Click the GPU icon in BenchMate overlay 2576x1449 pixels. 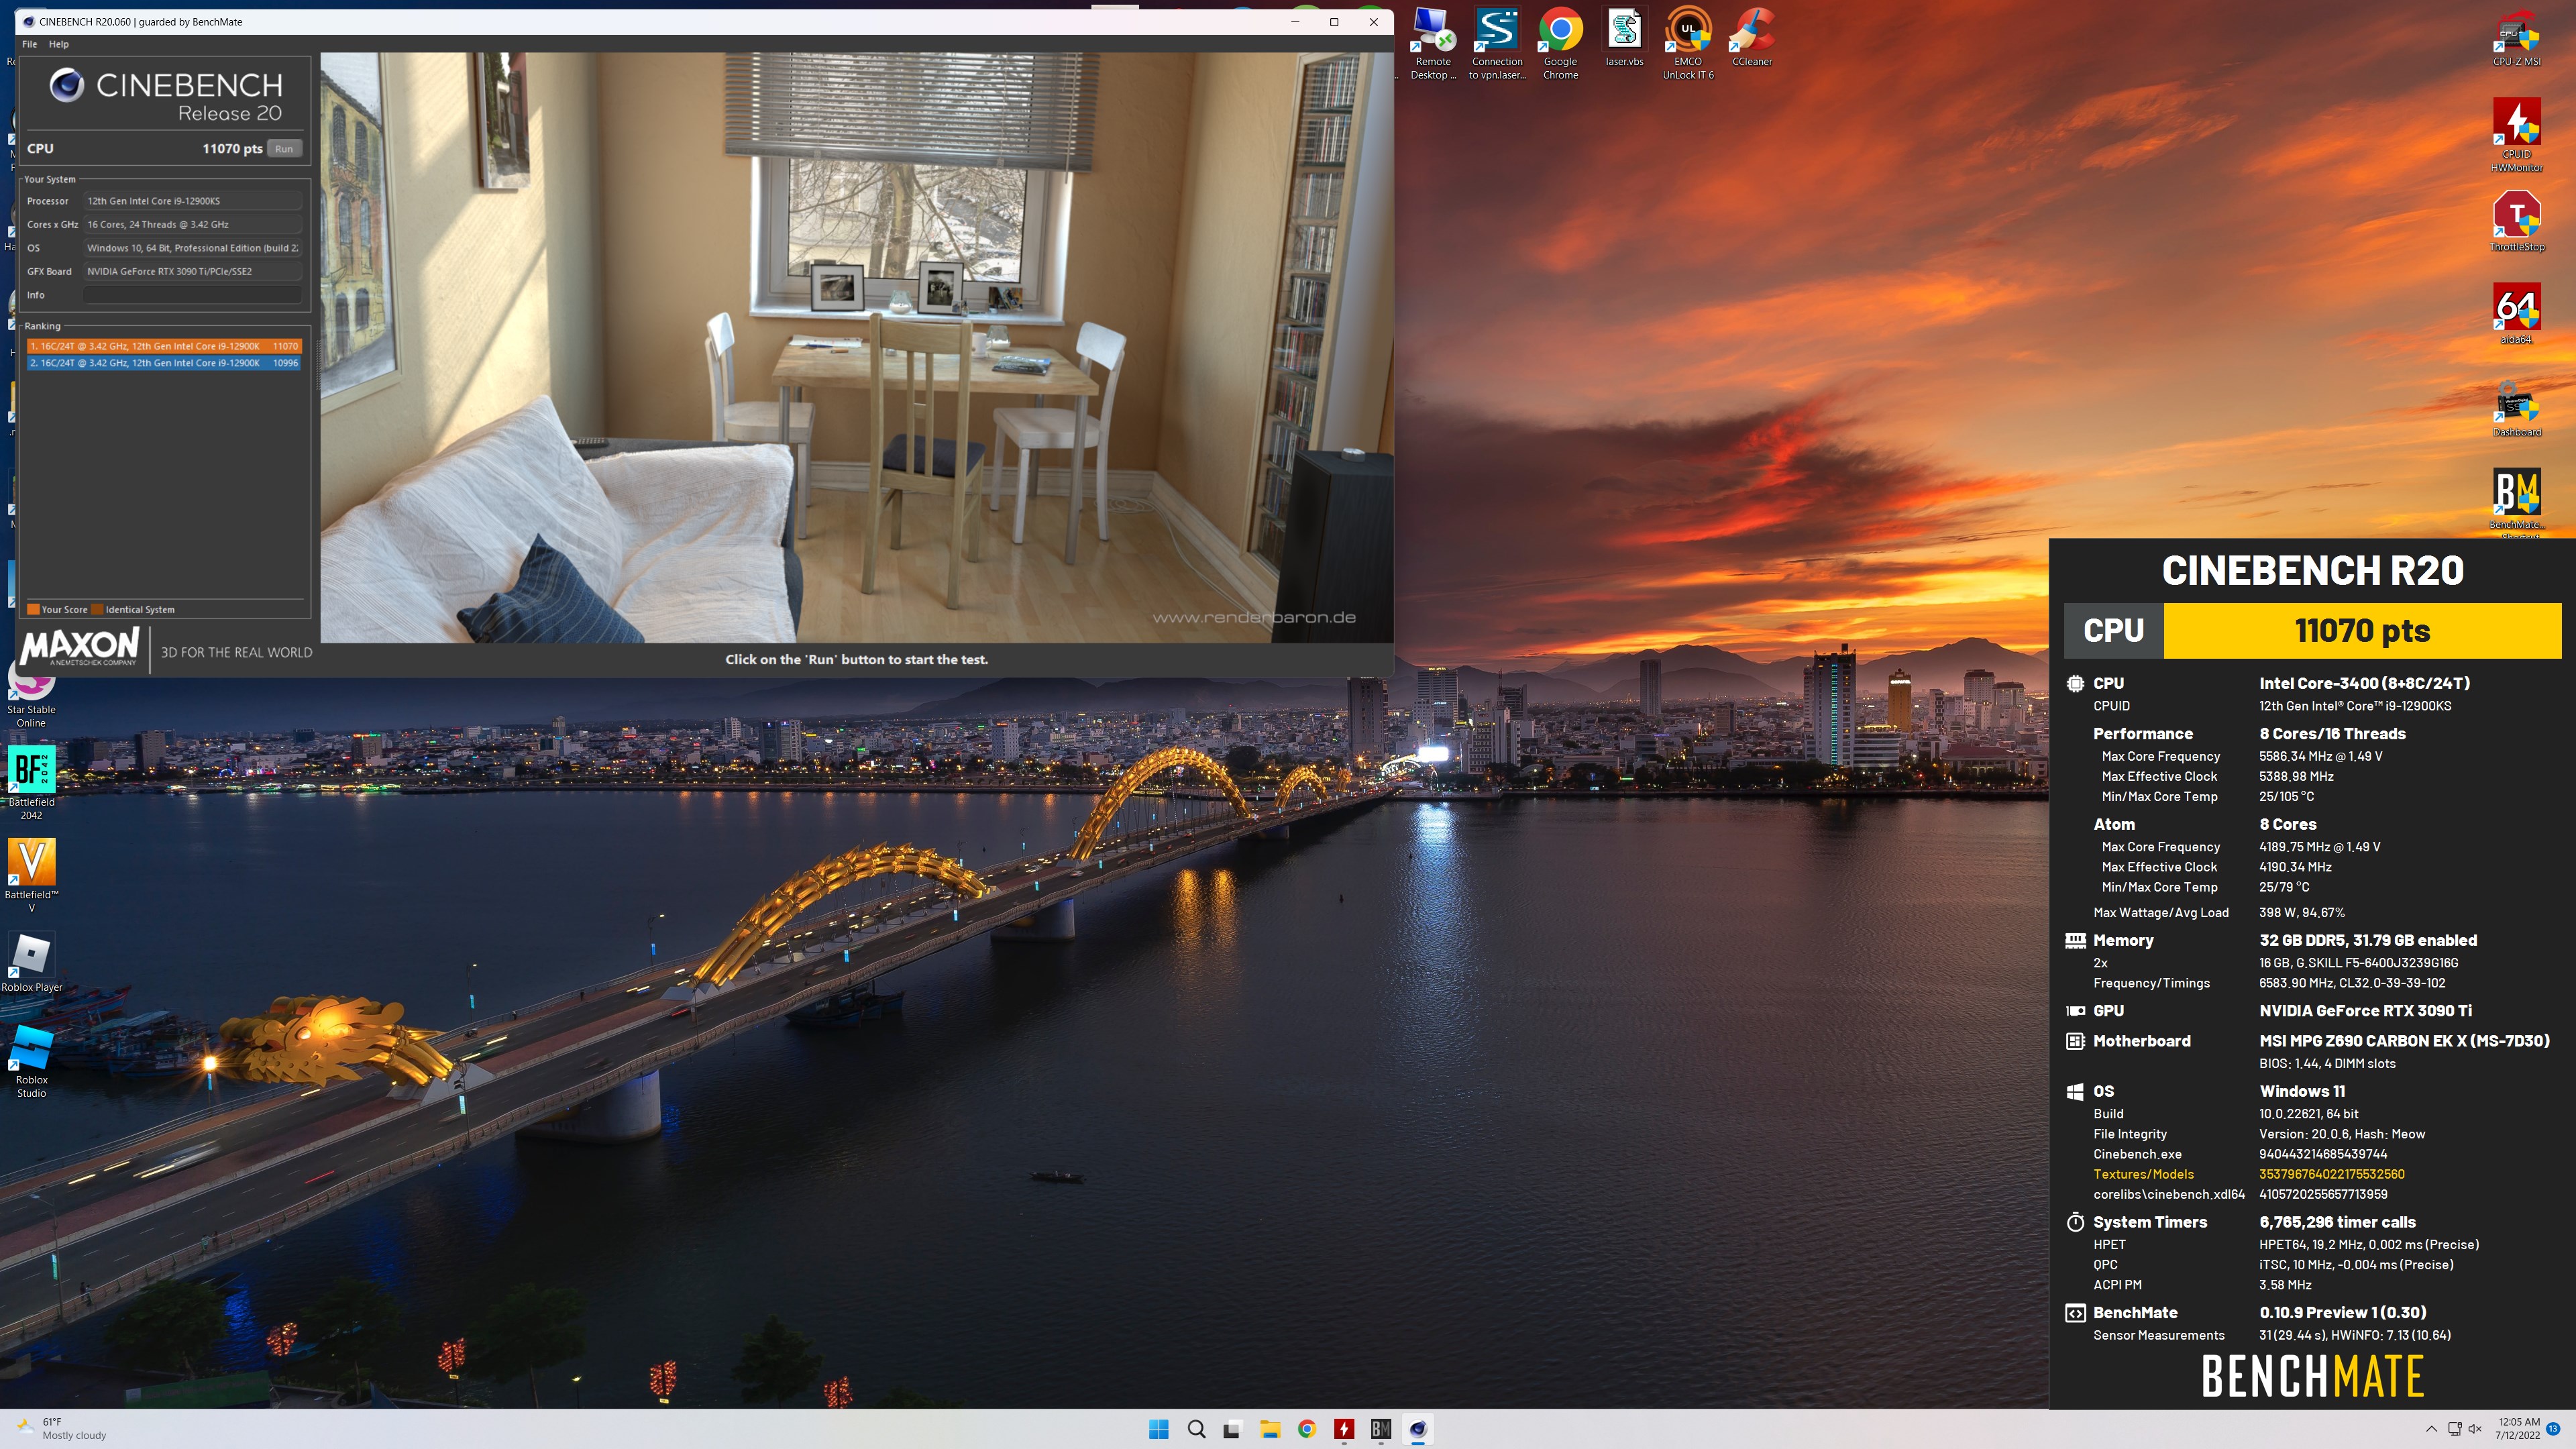(2075, 1011)
